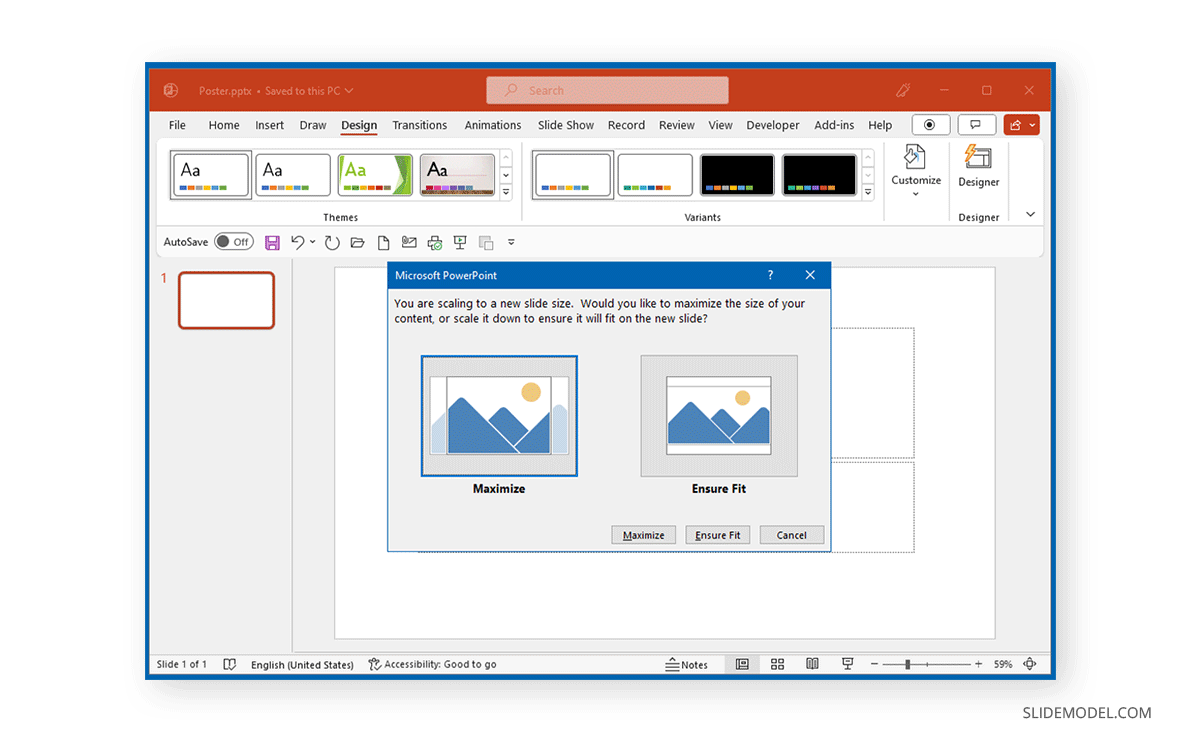Open the Slide Show tab
This screenshot has width=1200, height=743.
pos(566,125)
